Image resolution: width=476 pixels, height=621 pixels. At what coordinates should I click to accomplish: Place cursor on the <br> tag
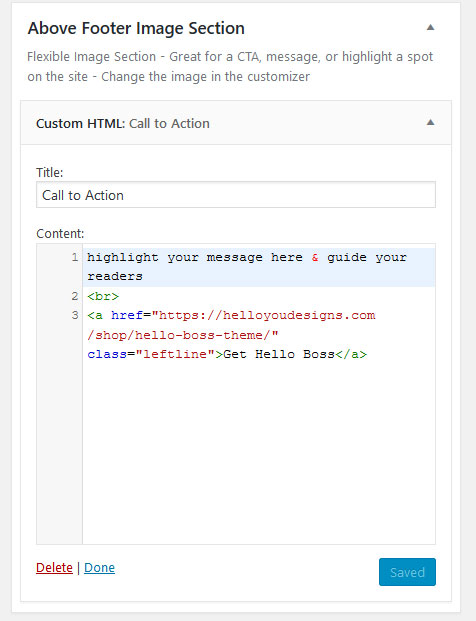[103, 296]
